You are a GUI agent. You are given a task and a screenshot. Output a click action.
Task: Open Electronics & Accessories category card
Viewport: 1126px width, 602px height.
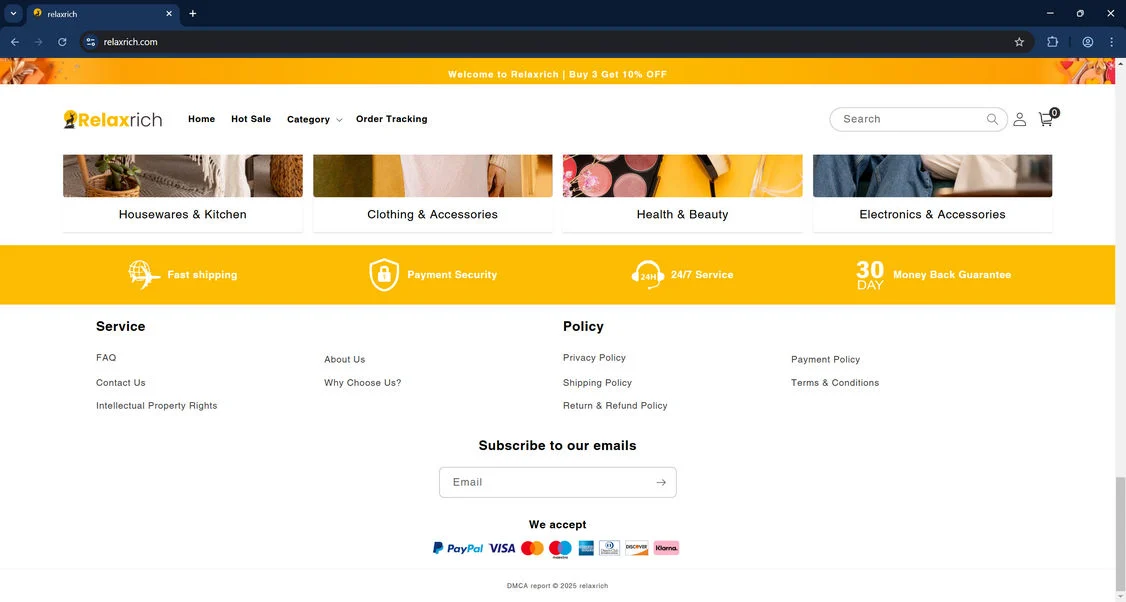tap(932, 193)
